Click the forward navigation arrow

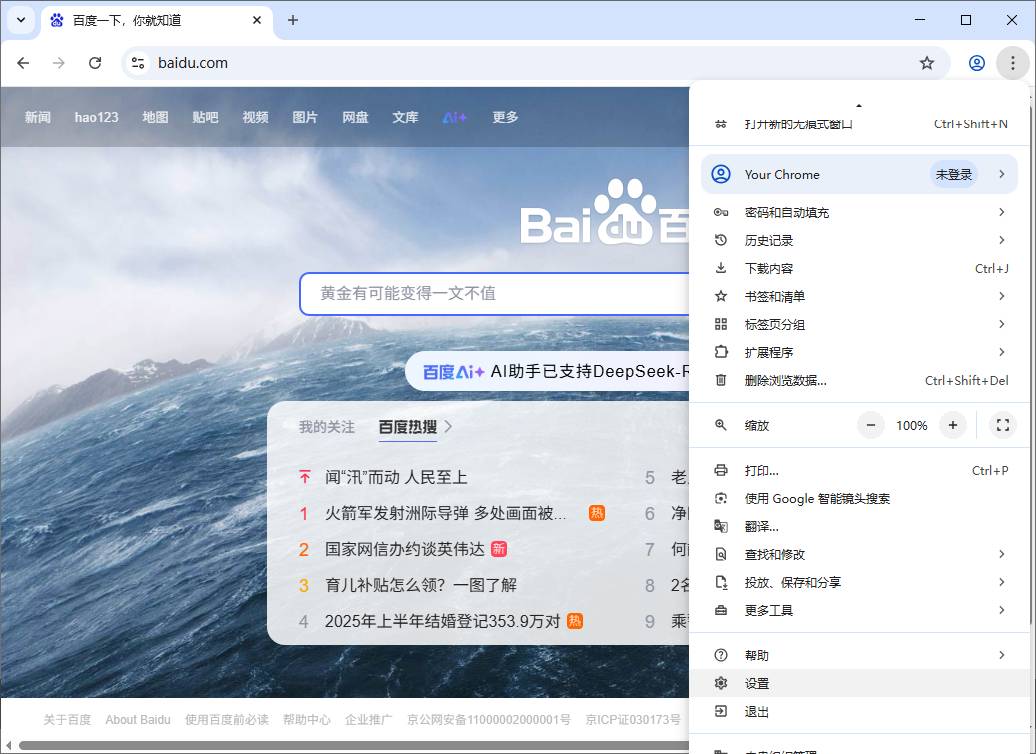click(x=59, y=62)
